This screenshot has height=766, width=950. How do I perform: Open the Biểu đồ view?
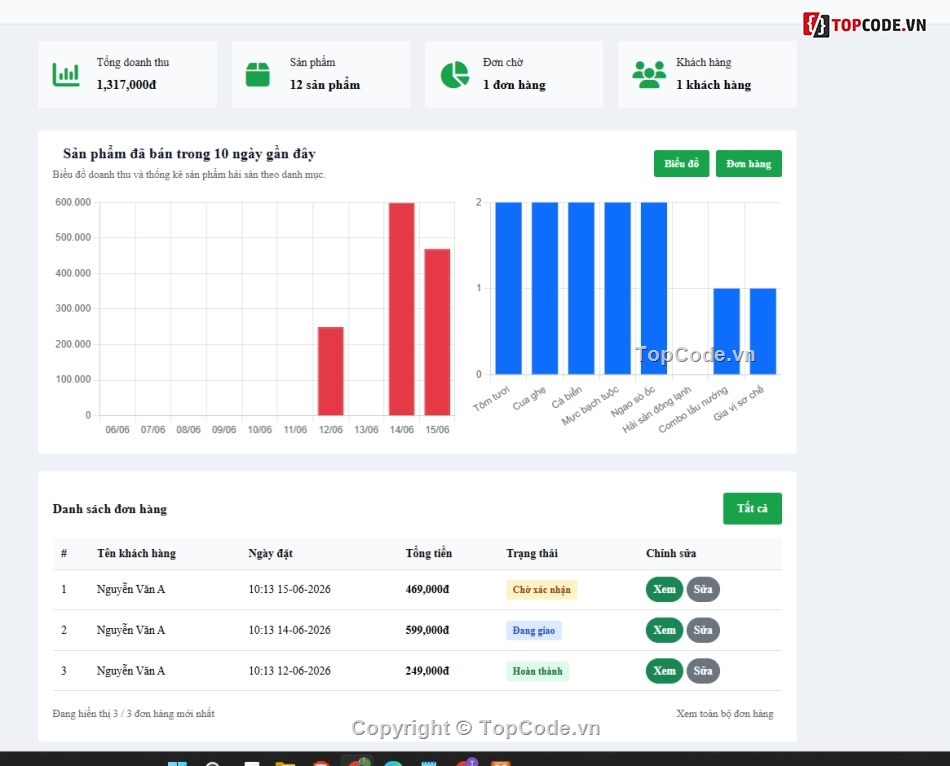click(681, 164)
